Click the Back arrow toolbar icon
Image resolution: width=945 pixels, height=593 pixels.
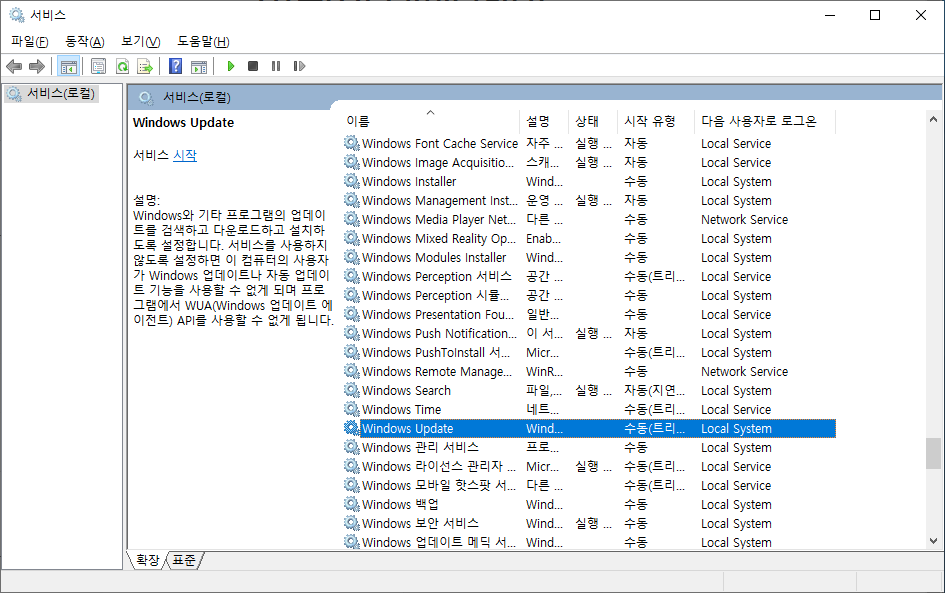(x=14, y=66)
